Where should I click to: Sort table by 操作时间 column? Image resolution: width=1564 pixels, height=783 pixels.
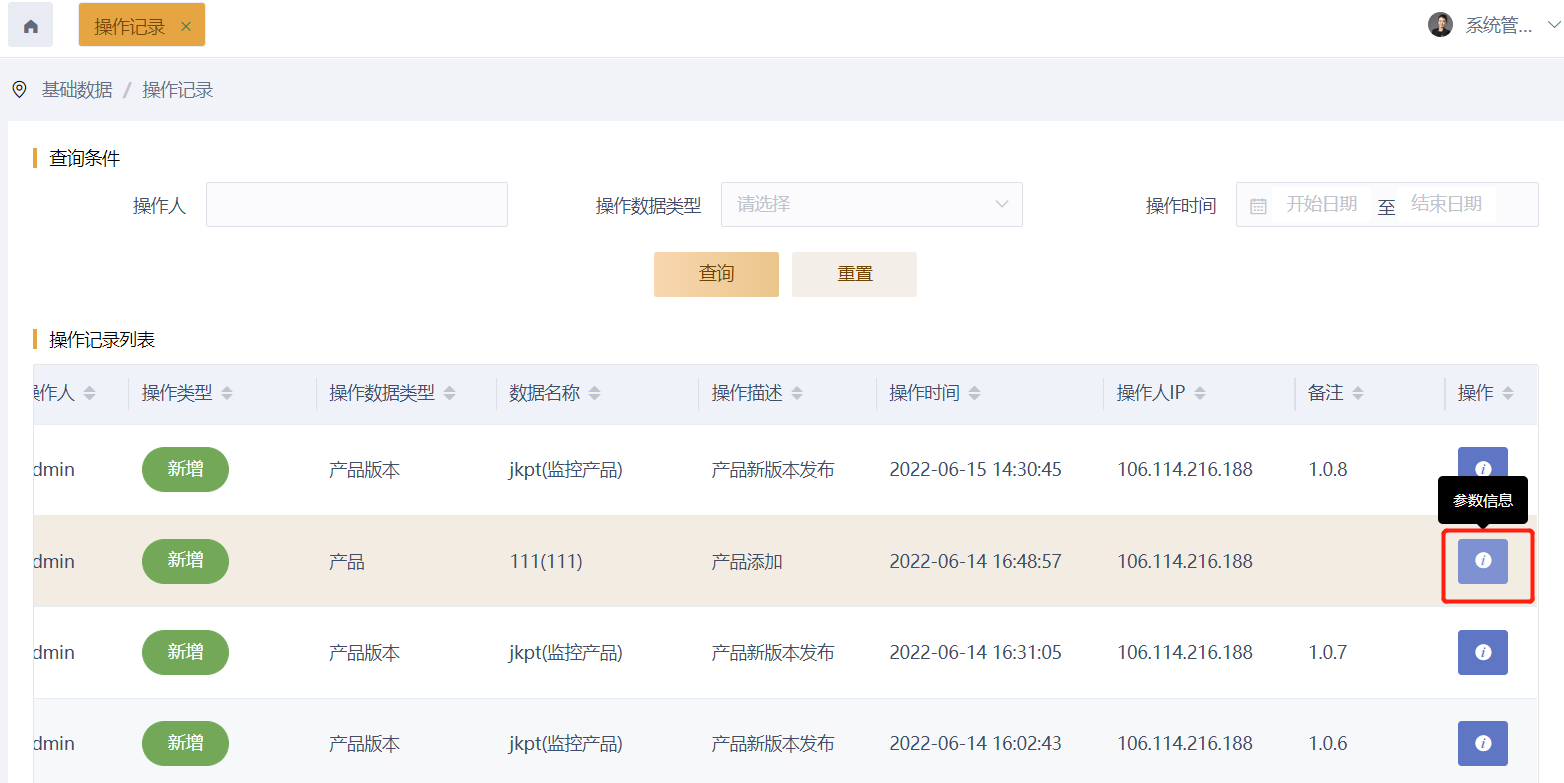(974, 394)
